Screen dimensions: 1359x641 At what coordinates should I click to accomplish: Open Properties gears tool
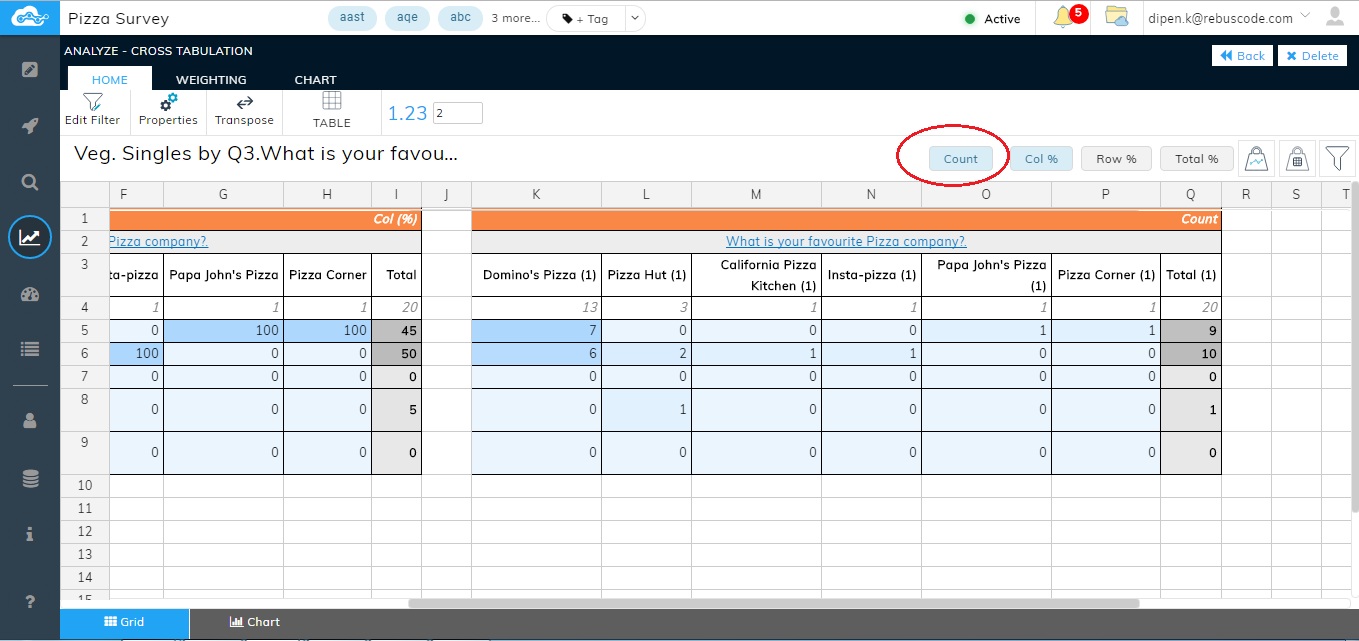(168, 110)
